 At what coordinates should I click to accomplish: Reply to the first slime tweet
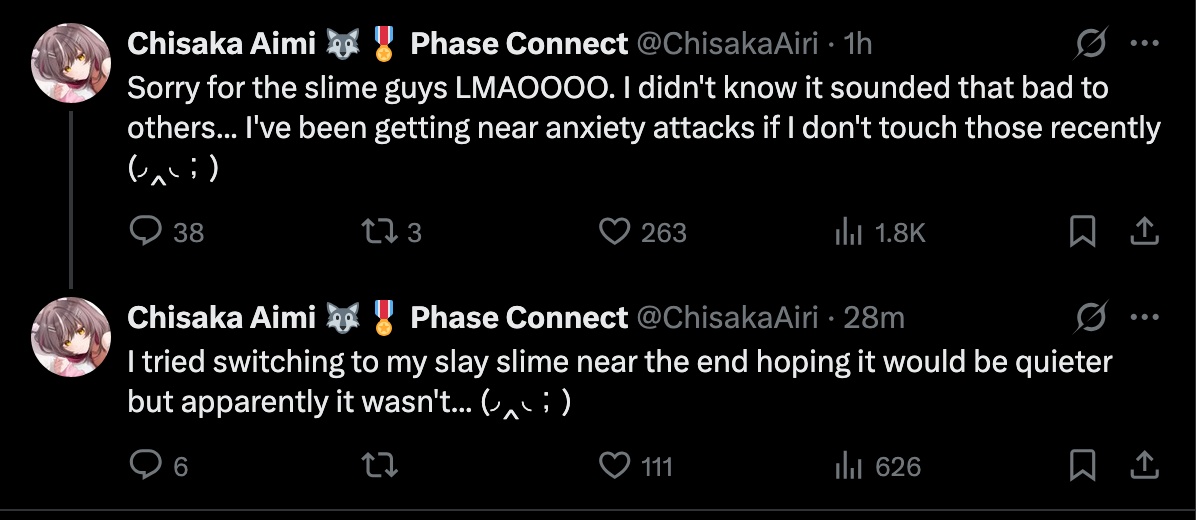[146, 232]
